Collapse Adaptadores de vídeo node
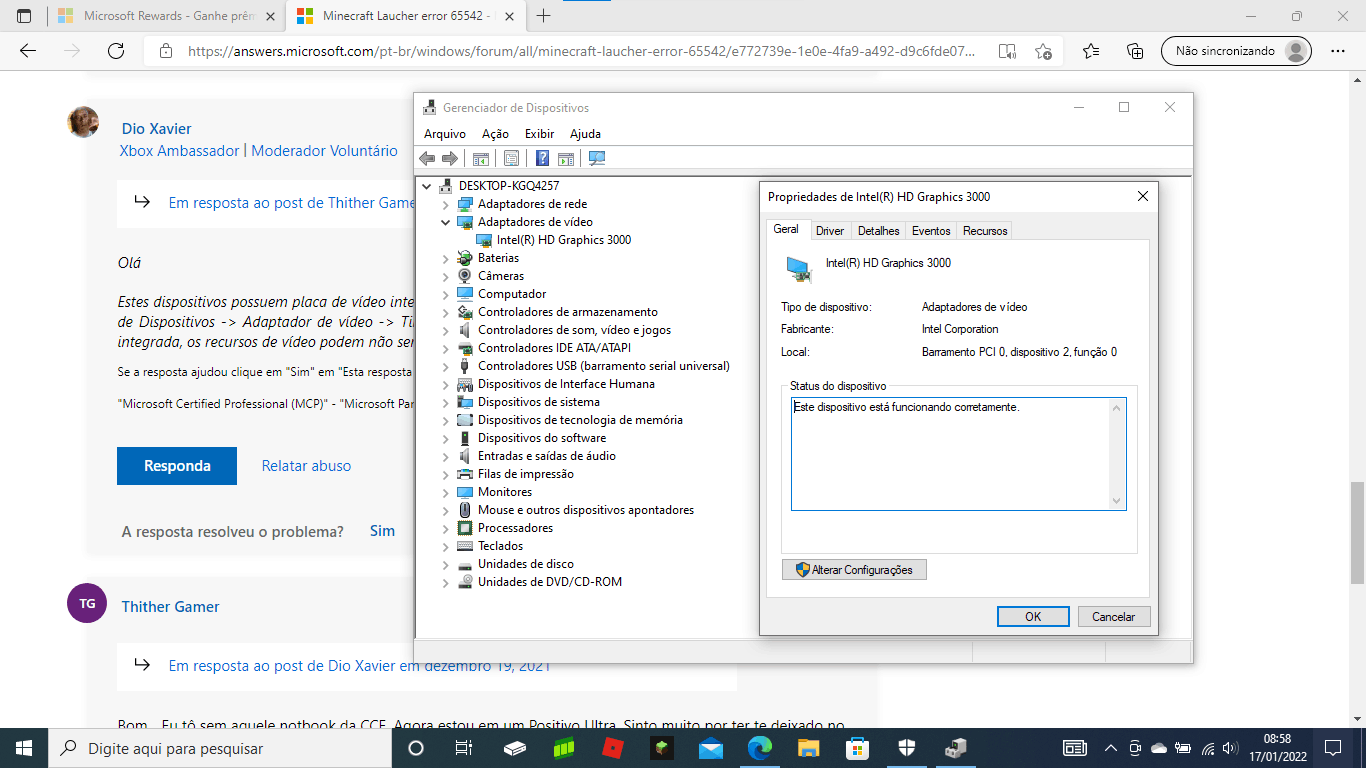Viewport: 1366px width, 768px height. click(x=446, y=222)
